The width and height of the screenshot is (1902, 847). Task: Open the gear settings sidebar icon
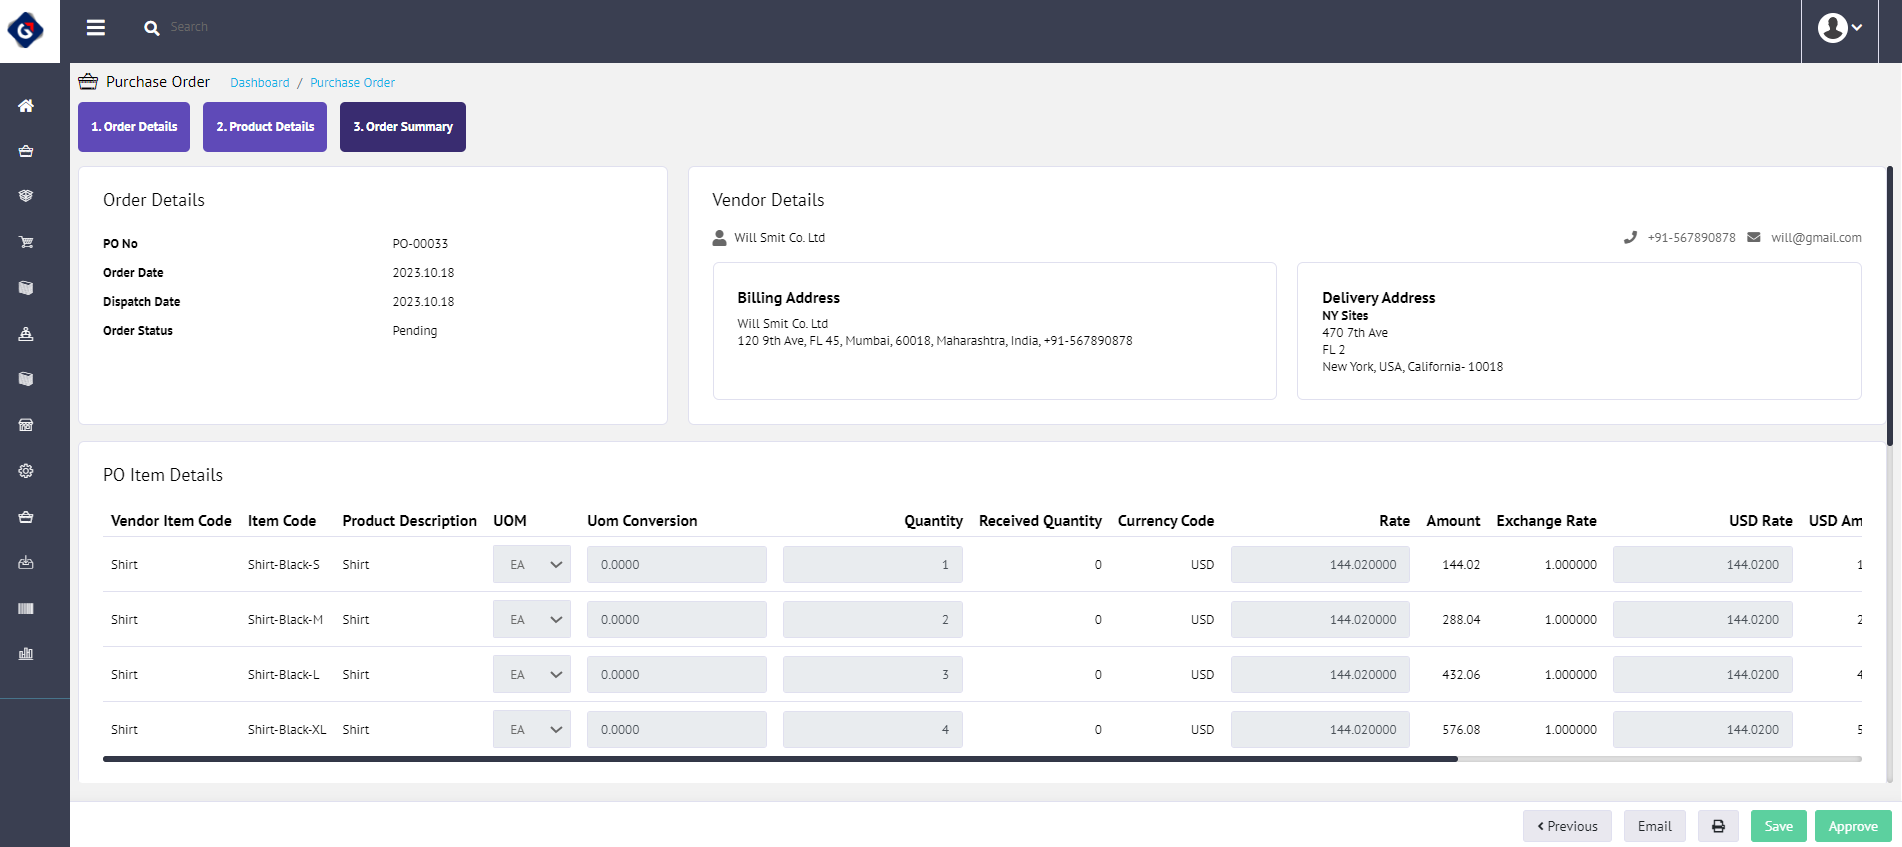pyautogui.click(x=26, y=471)
